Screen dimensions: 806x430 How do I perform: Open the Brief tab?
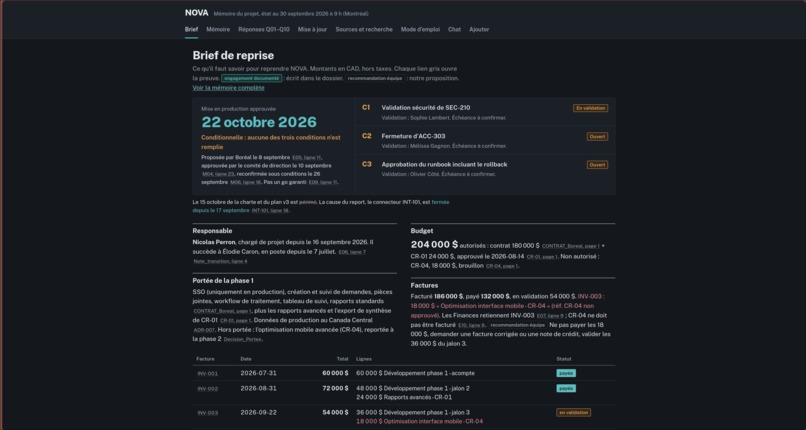(191, 29)
